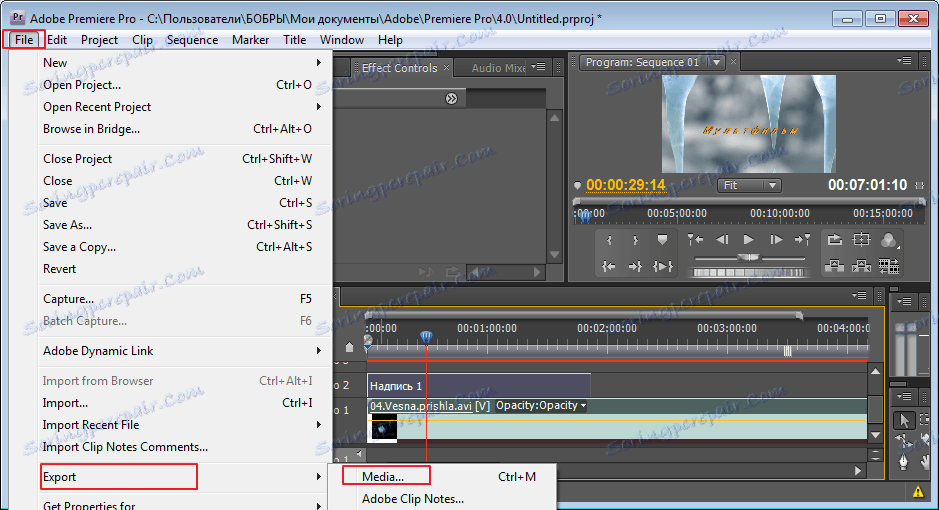Open audio meters panel flyout menu
This screenshot has height=510, width=939.
click(x=904, y=301)
